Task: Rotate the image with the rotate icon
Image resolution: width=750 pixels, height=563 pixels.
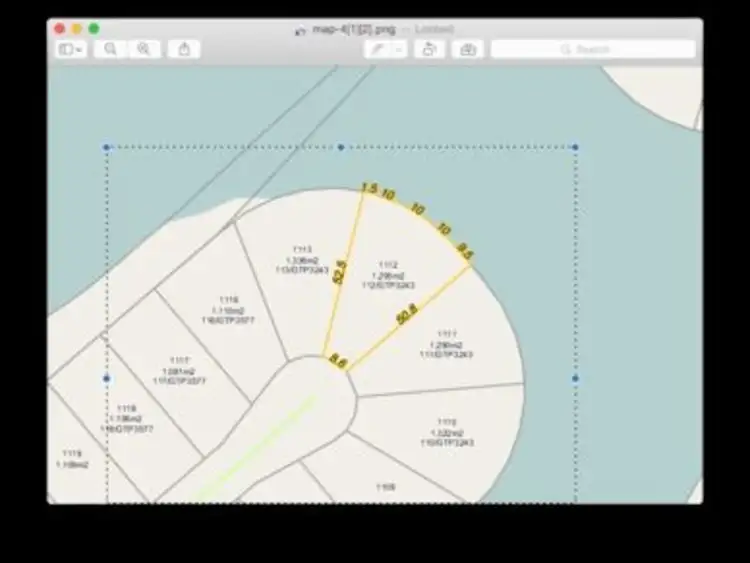Action: click(429, 49)
